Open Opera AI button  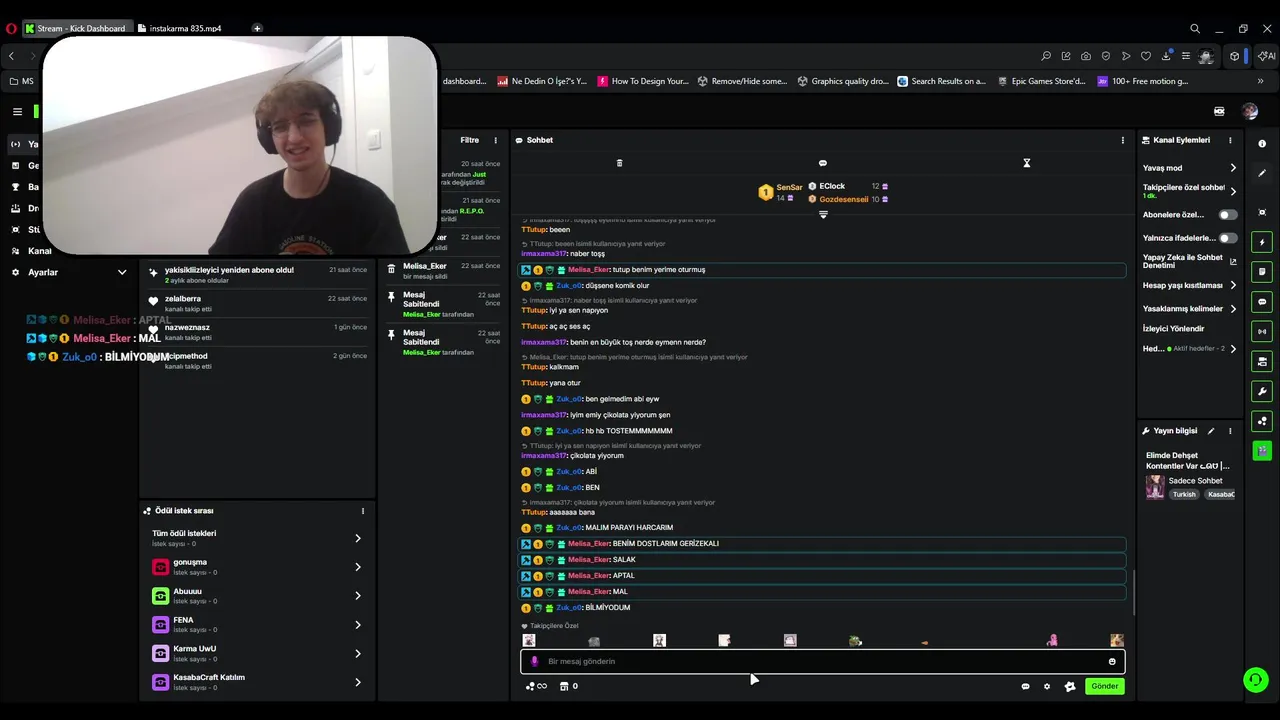click(x=1266, y=56)
